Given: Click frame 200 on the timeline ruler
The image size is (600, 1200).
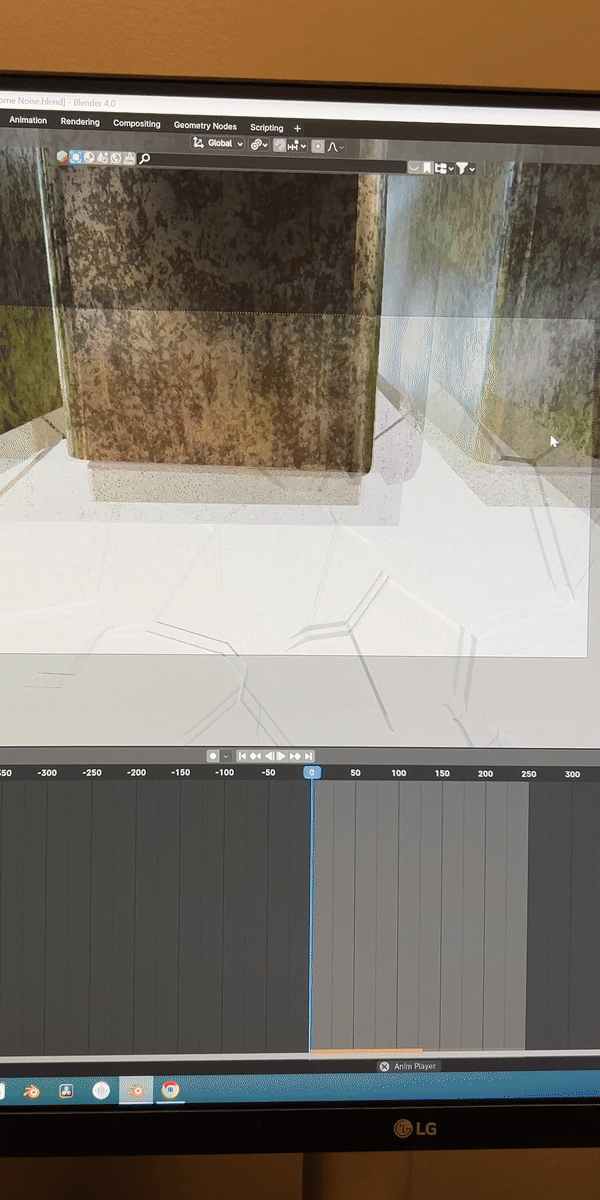Looking at the screenshot, I should [x=486, y=774].
